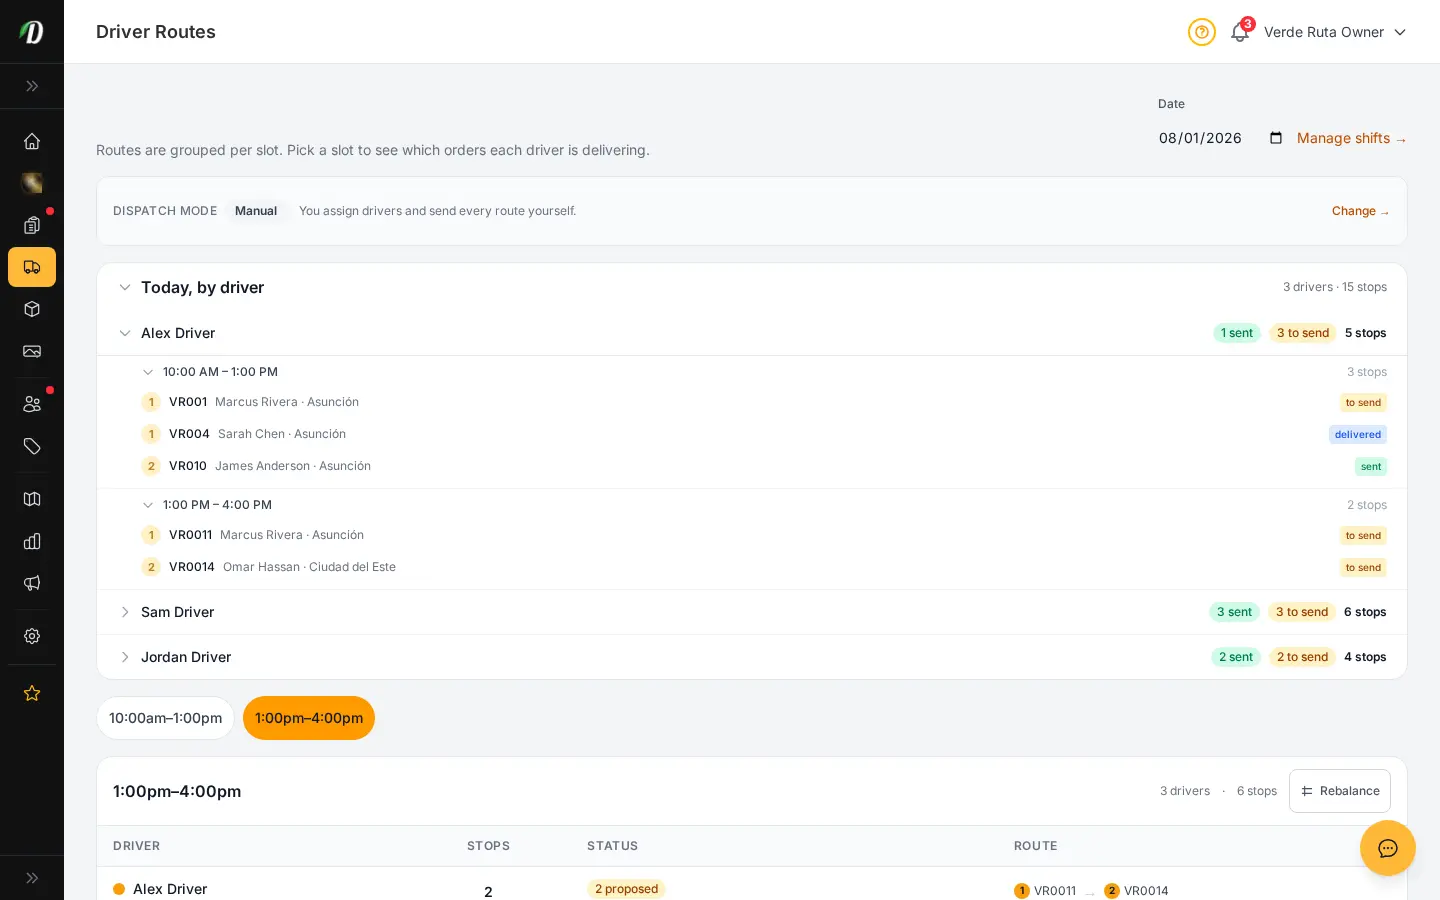Screen dimensions: 1440x900
Task: Click the 'delivered' badge for VR004
Action: click(1358, 435)
